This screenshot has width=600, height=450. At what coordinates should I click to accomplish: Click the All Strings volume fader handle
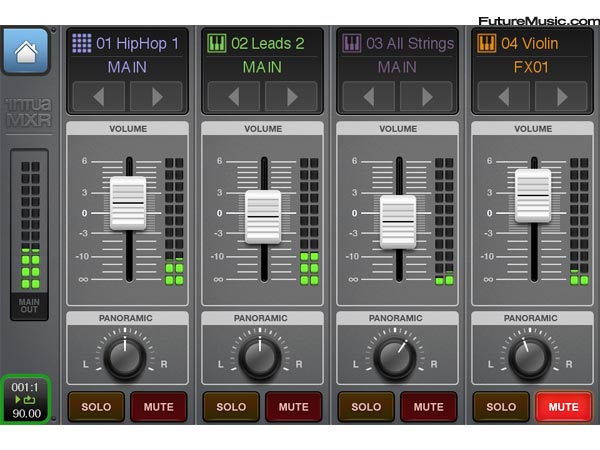(398, 222)
